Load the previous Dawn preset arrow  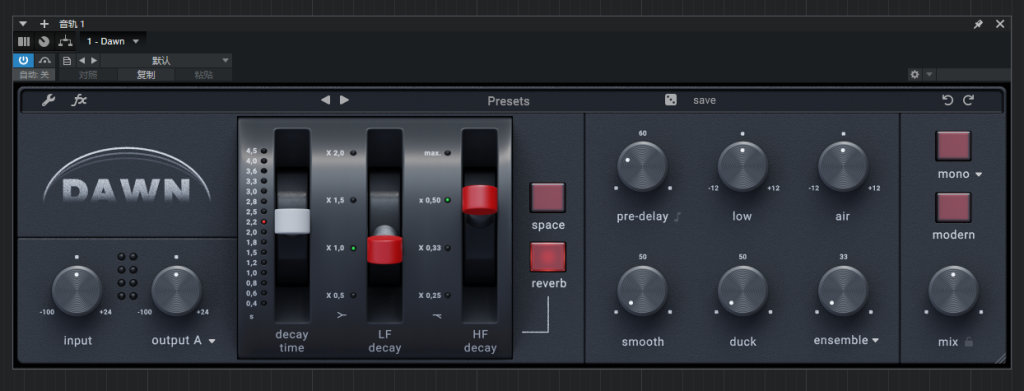(x=325, y=100)
